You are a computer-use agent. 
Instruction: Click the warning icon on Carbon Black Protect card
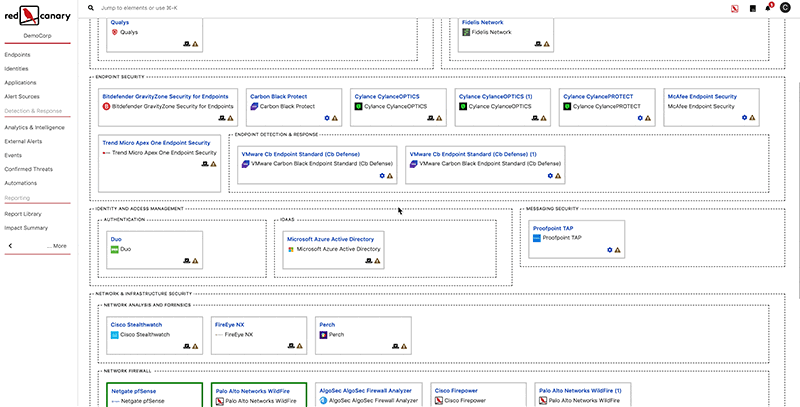pyautogui.click(x=335, y=118)
